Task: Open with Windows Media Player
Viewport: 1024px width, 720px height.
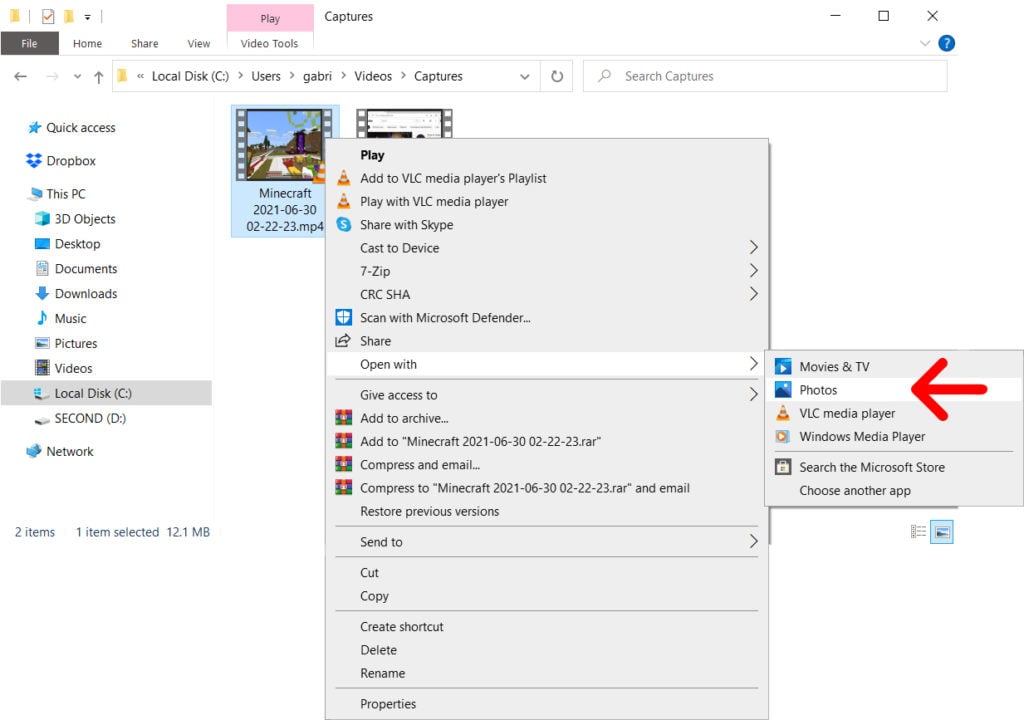Action: tap(893, 436)
